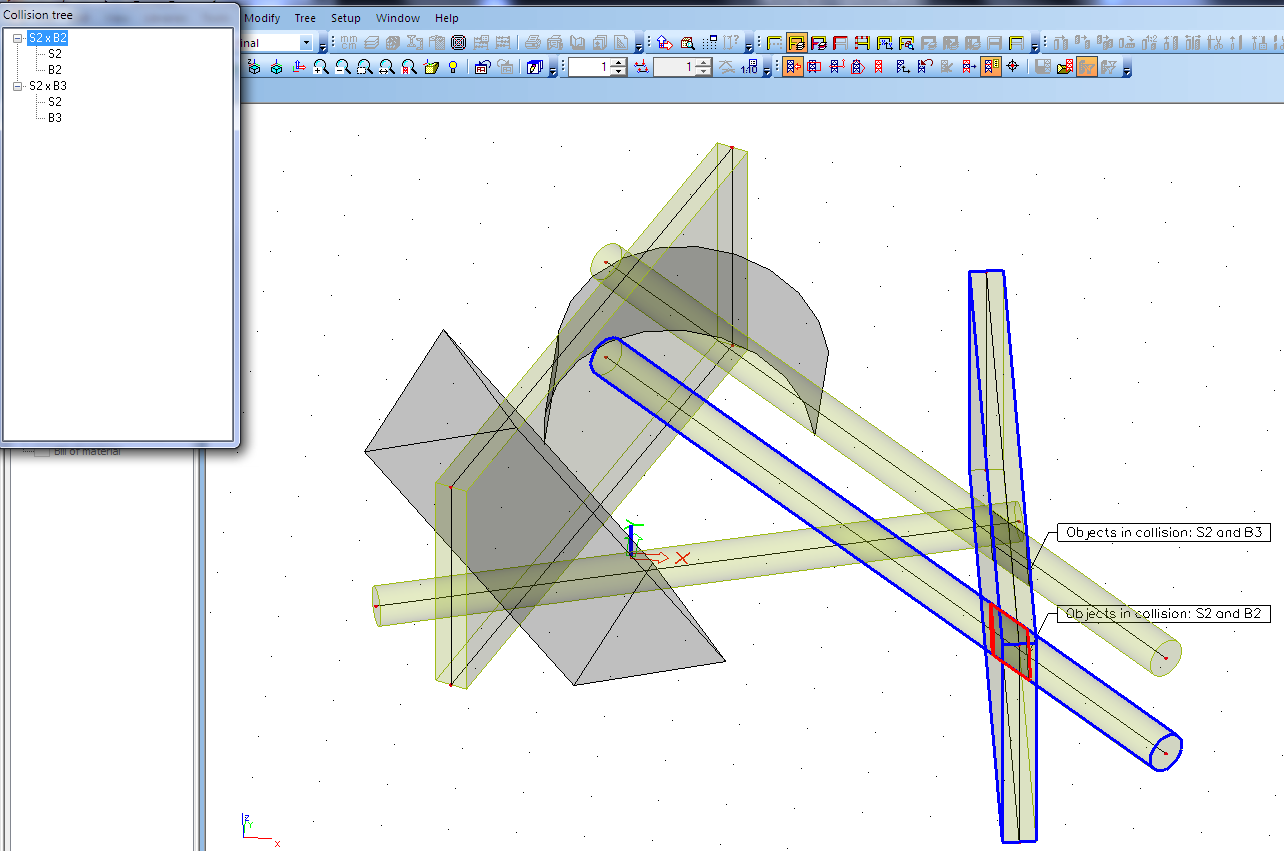Open the Tree menu

pos(305,18)
